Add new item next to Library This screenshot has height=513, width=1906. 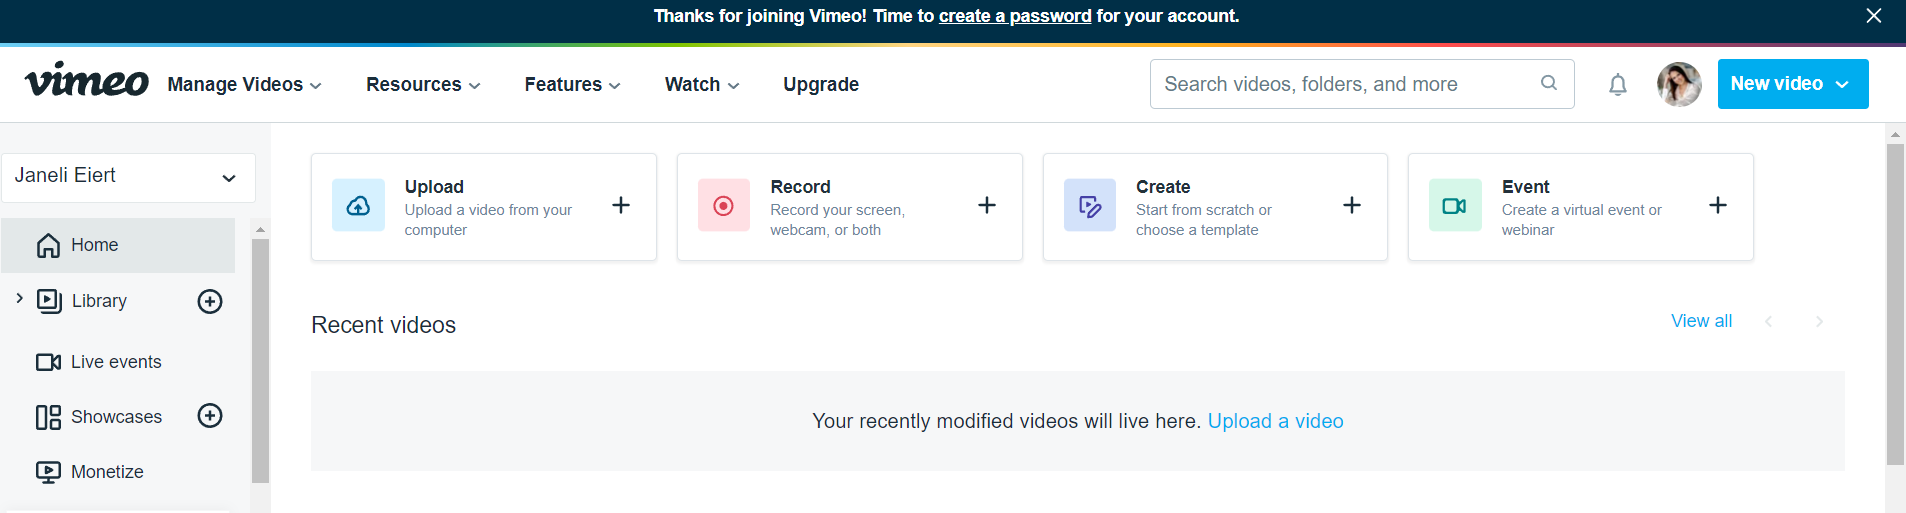click(210, 301)
